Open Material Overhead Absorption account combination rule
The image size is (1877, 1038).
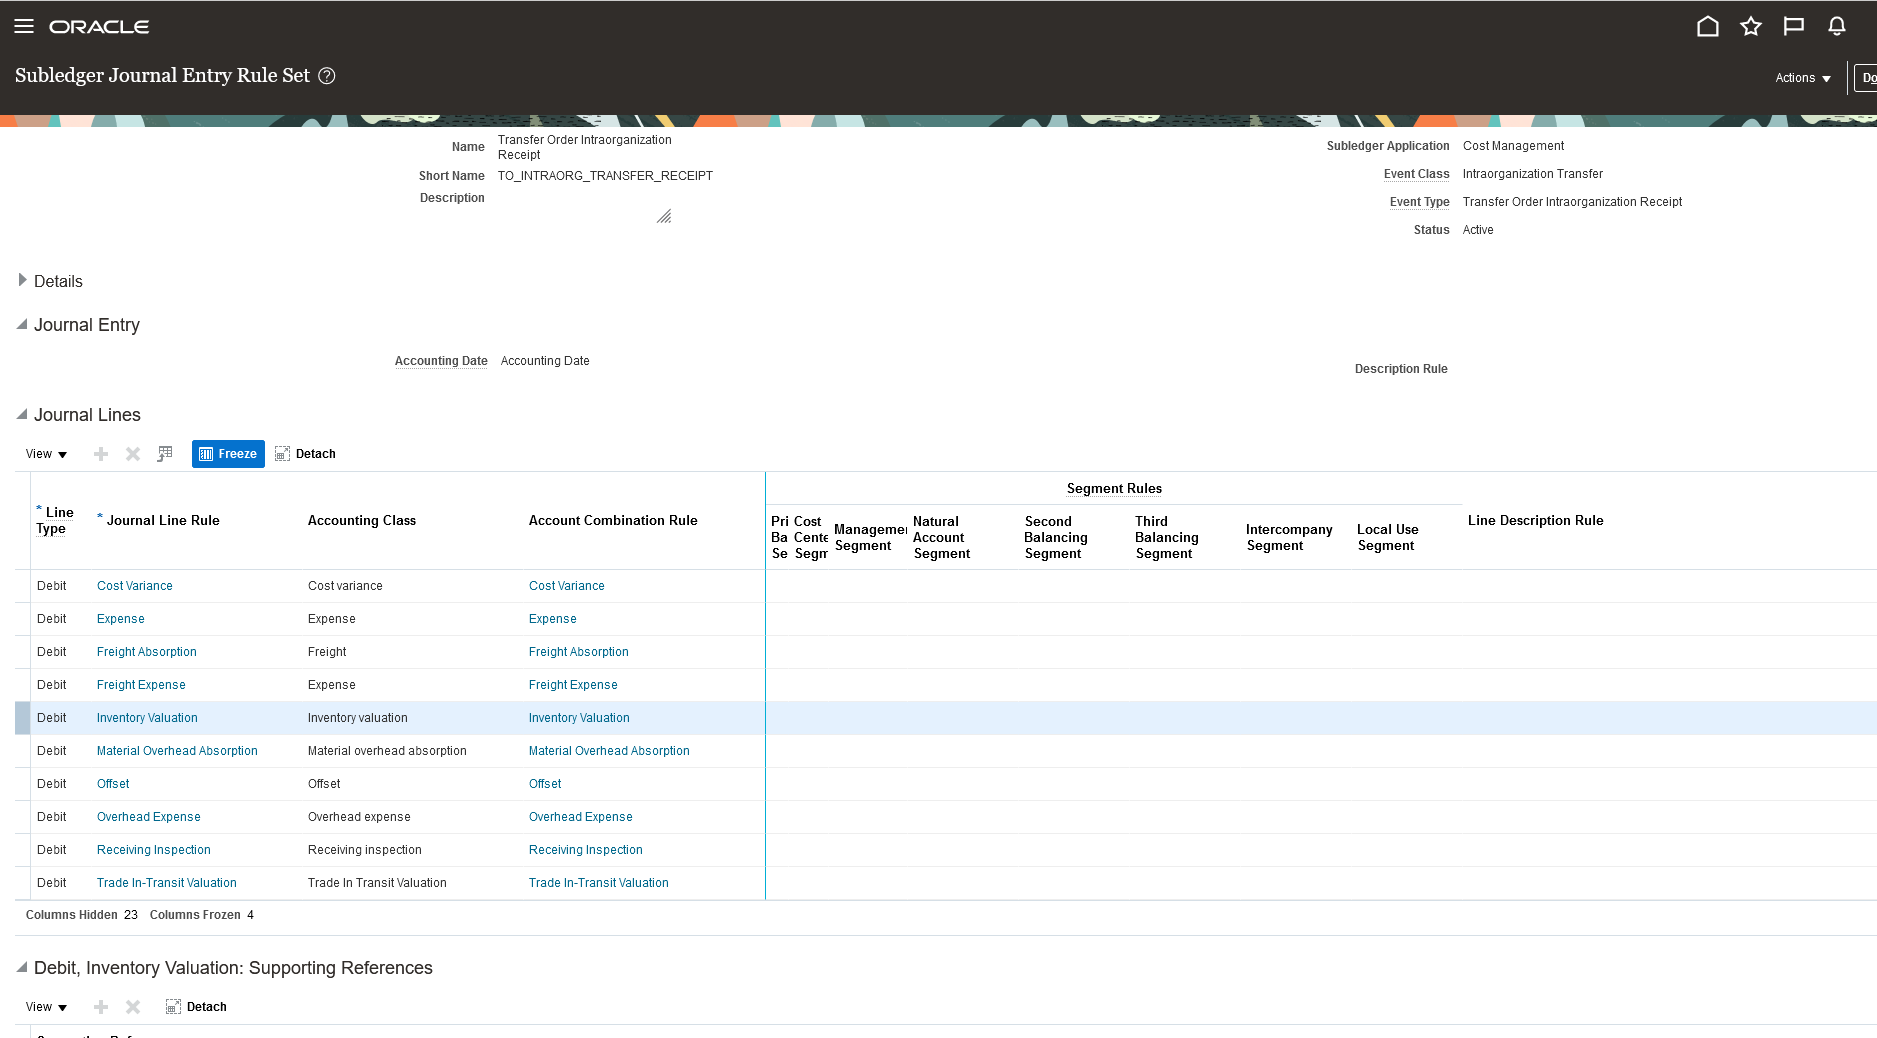pos(609,751)
